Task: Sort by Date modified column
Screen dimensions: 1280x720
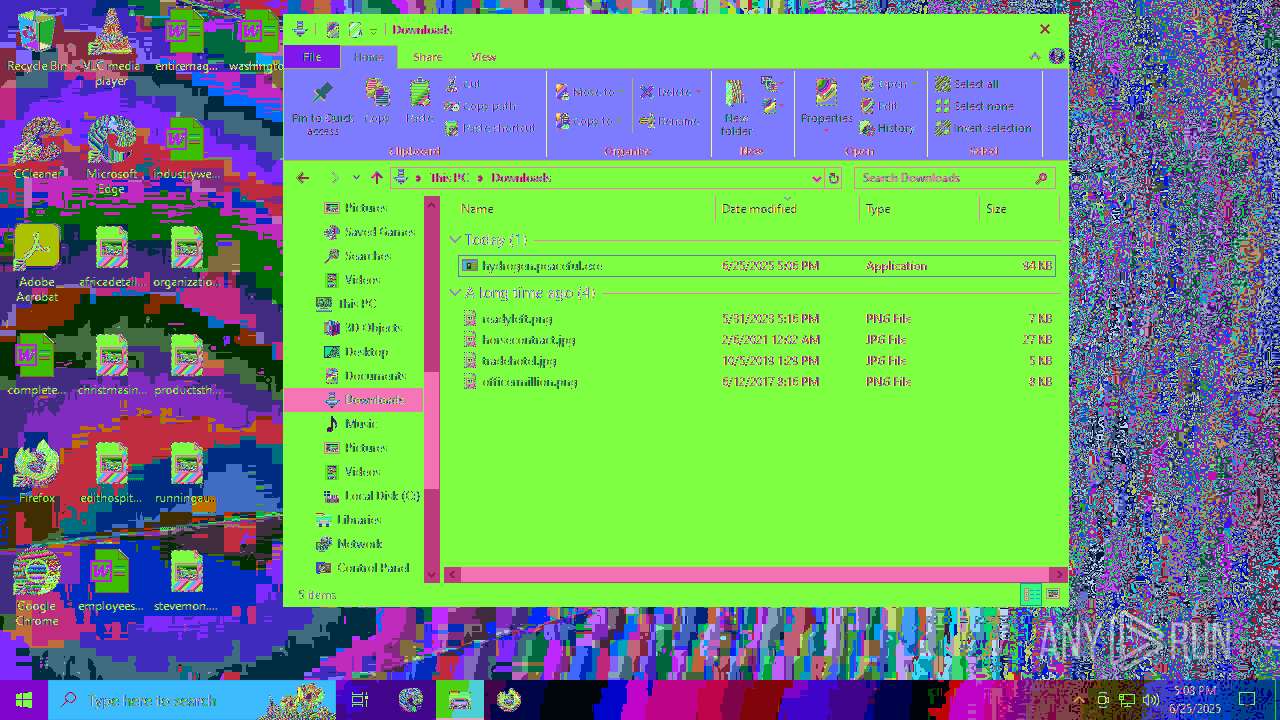Action: [788, 209]
